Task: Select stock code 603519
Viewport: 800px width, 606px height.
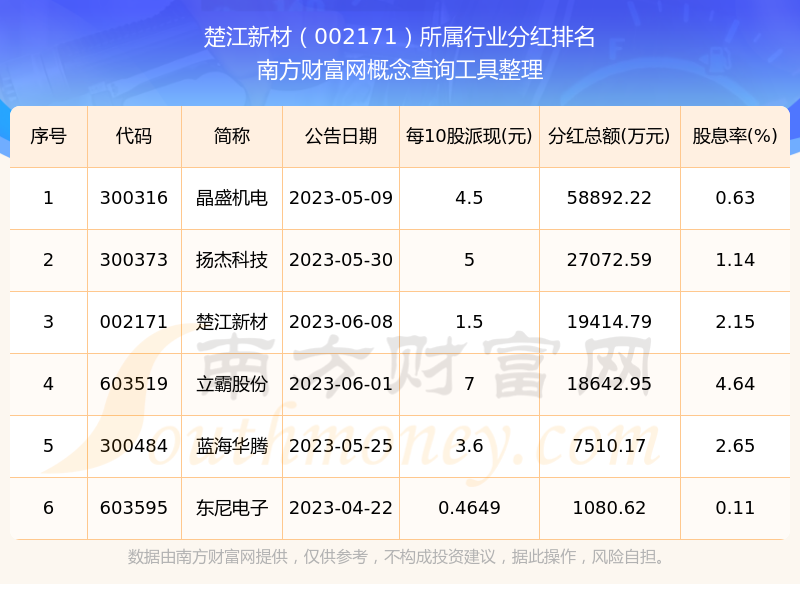Action: point(134,384)
